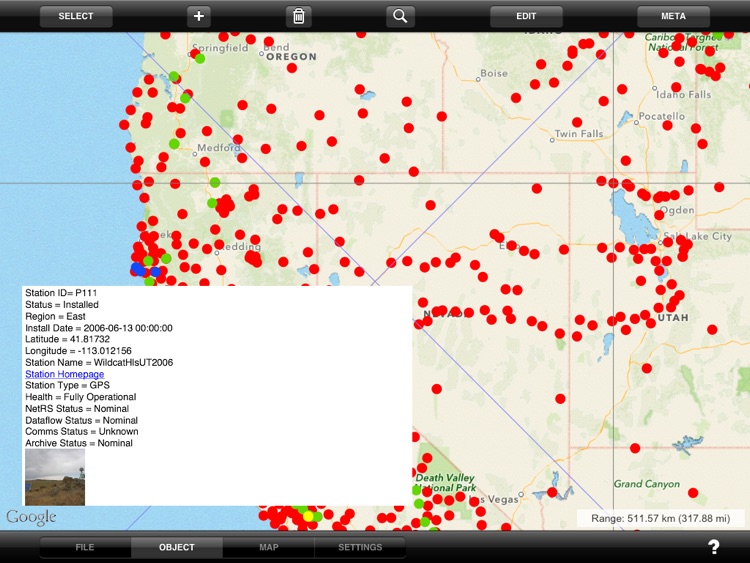Image resolution: width=750 pixels, height=563 pixels.
Task: Tap the Grand Canyon map label
Action: tap(647, 484)
